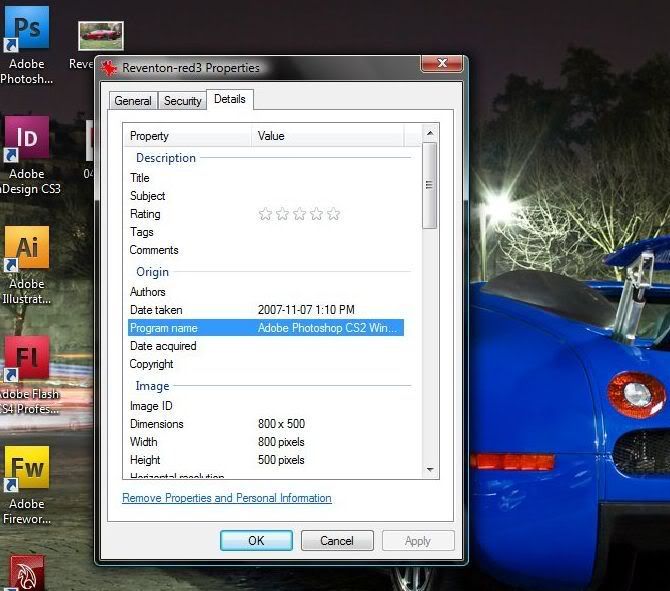Screen dimensions: 670x591
Task: Select the Copyright property row
Action: click(x=265, y=364)
